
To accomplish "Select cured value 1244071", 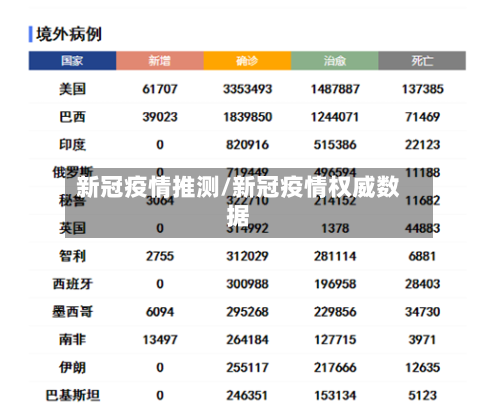I will [x=335, y=117].
